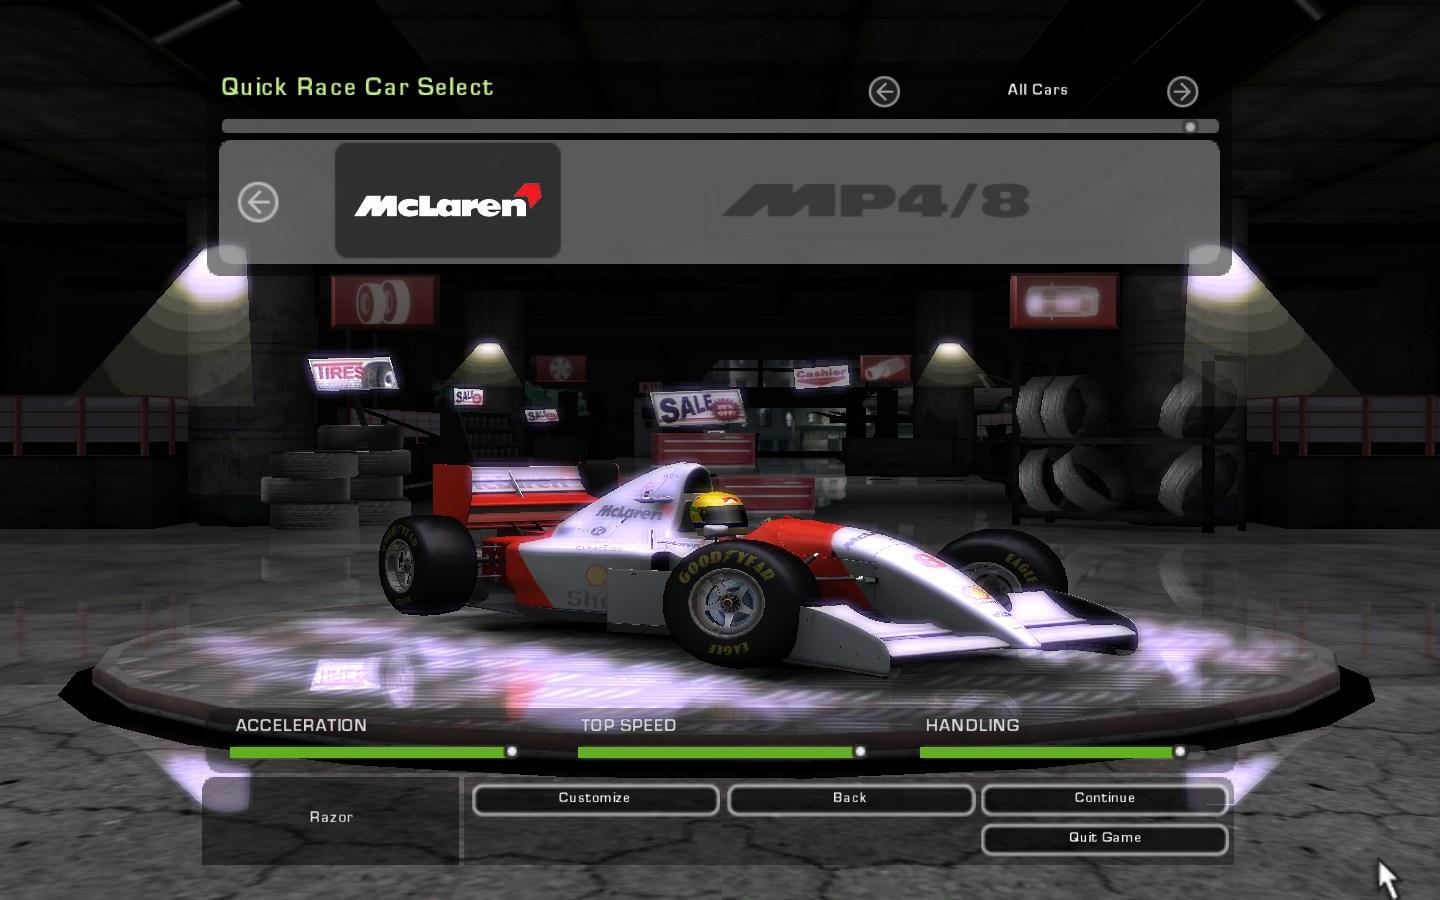The height and width of the screenshot is (900, 1440).
Task: Click the HANDLING label
Action: coord(972,726)
